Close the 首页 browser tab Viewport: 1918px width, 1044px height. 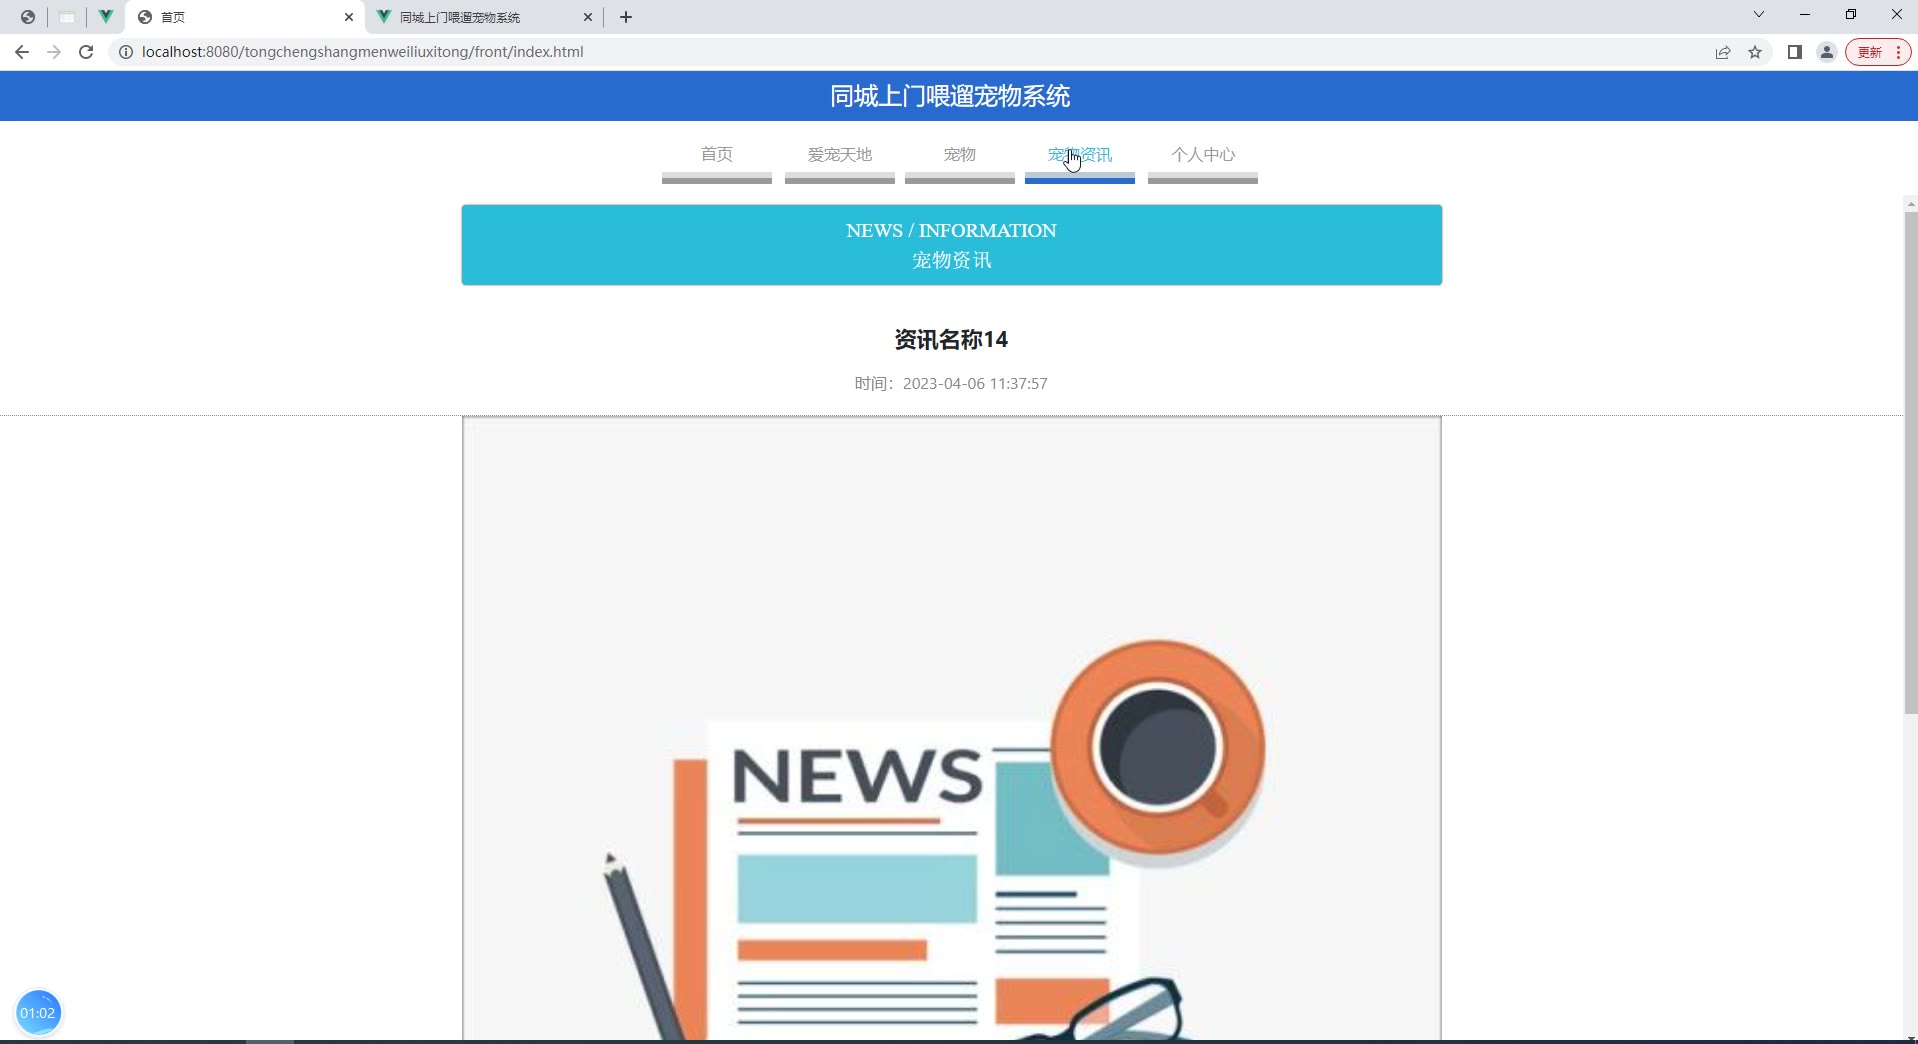pyautogui.click(x=349, y=17)
